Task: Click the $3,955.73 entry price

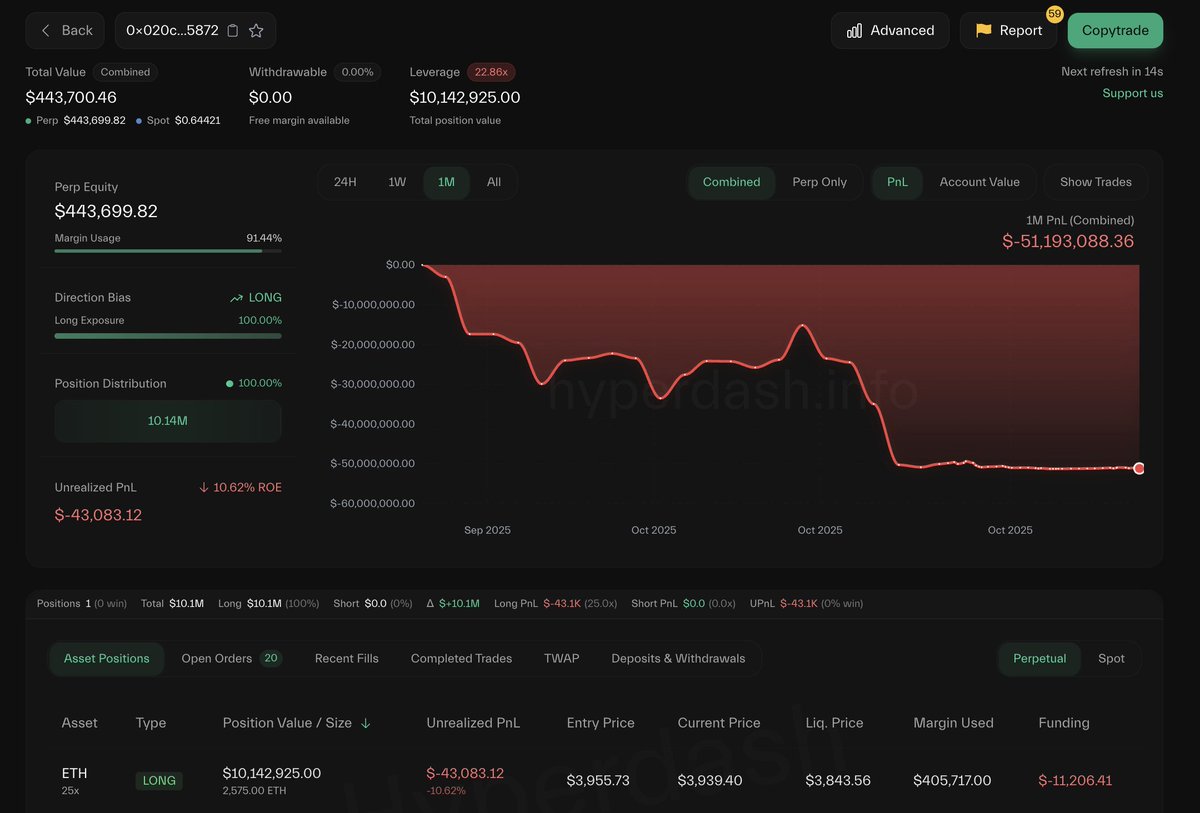Action: [x=598, y=780]
